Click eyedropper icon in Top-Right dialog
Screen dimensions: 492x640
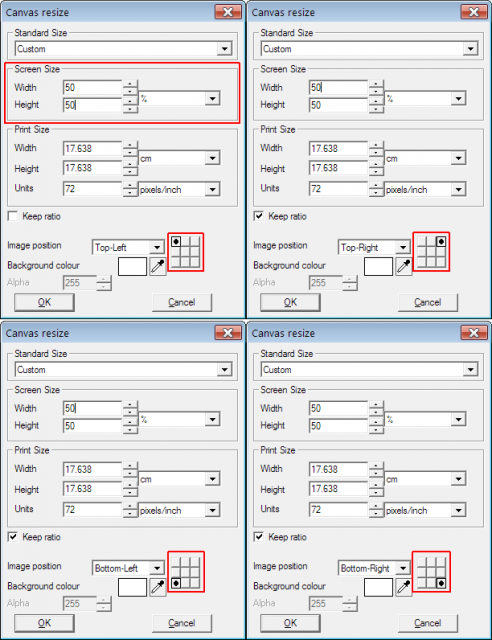point(404,267)
